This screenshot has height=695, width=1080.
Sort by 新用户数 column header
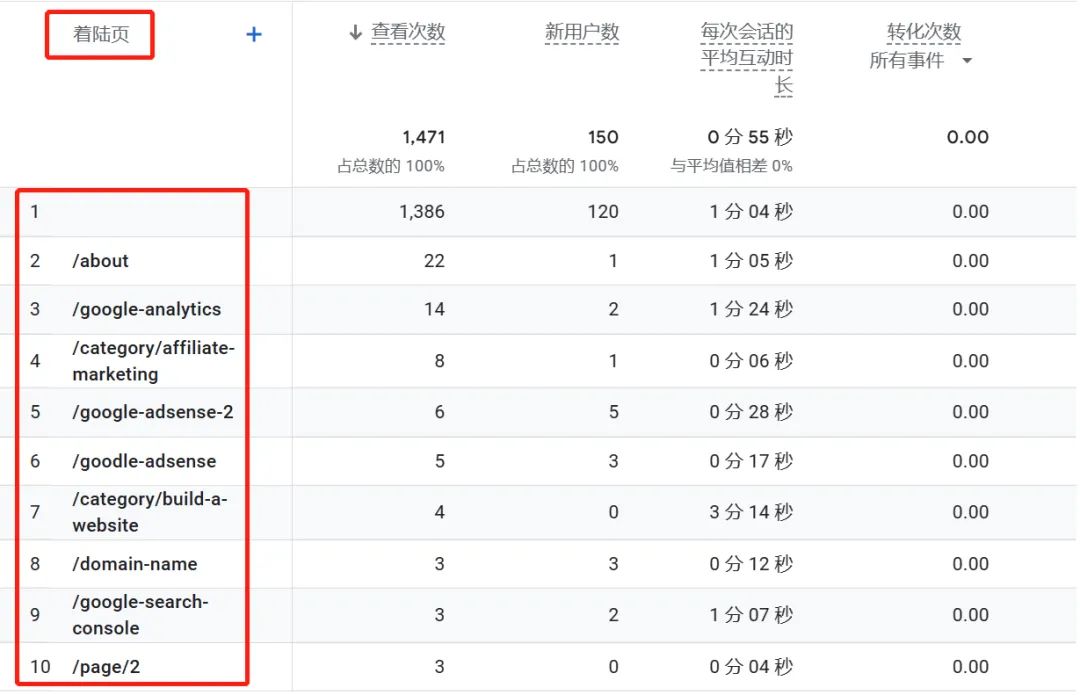(x=581, y=32)
